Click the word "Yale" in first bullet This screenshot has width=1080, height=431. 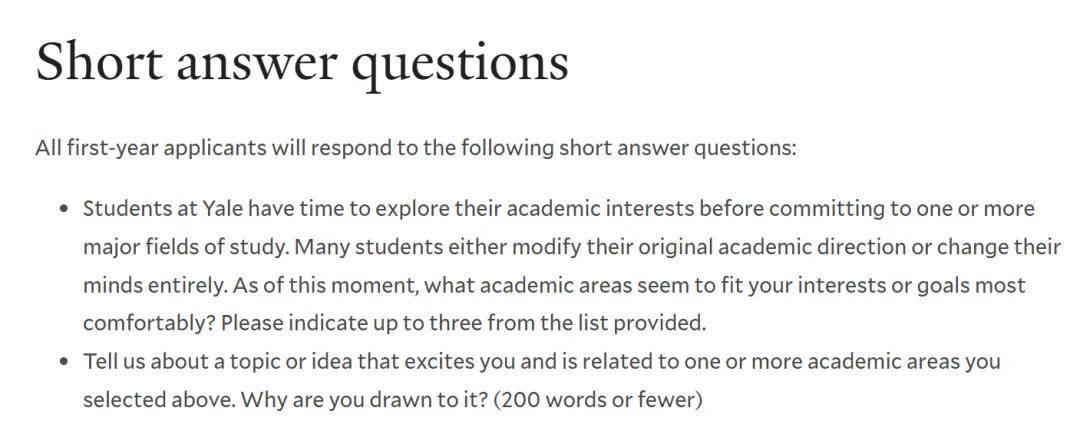coord(222,209)
